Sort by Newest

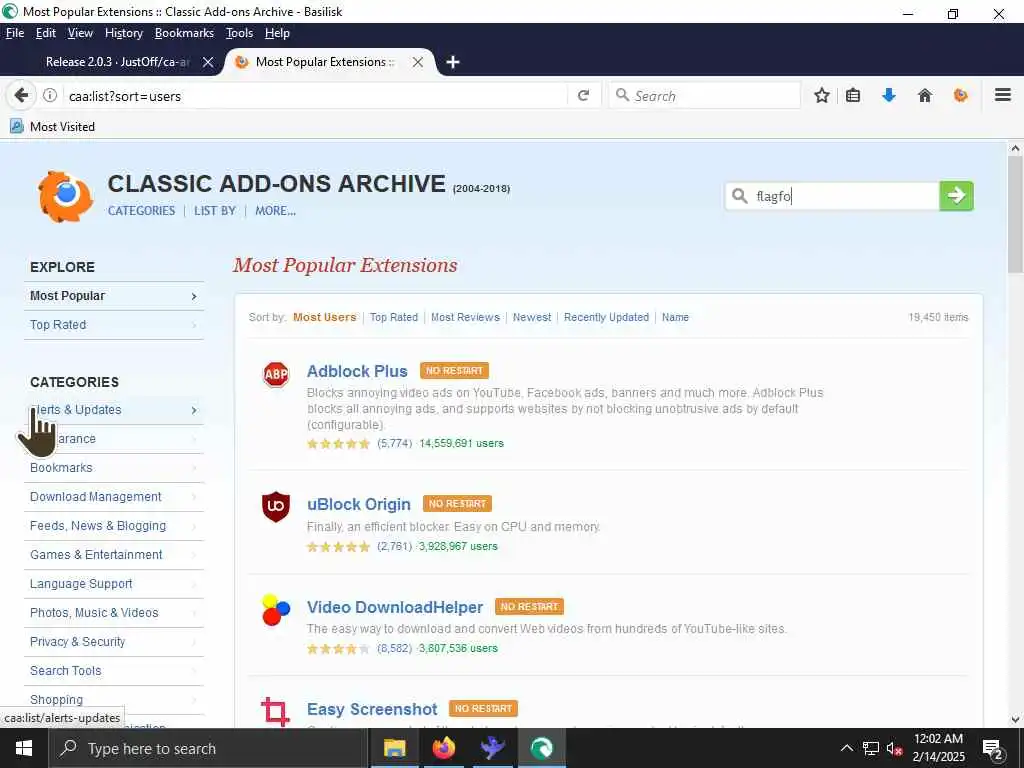(532, 317)
